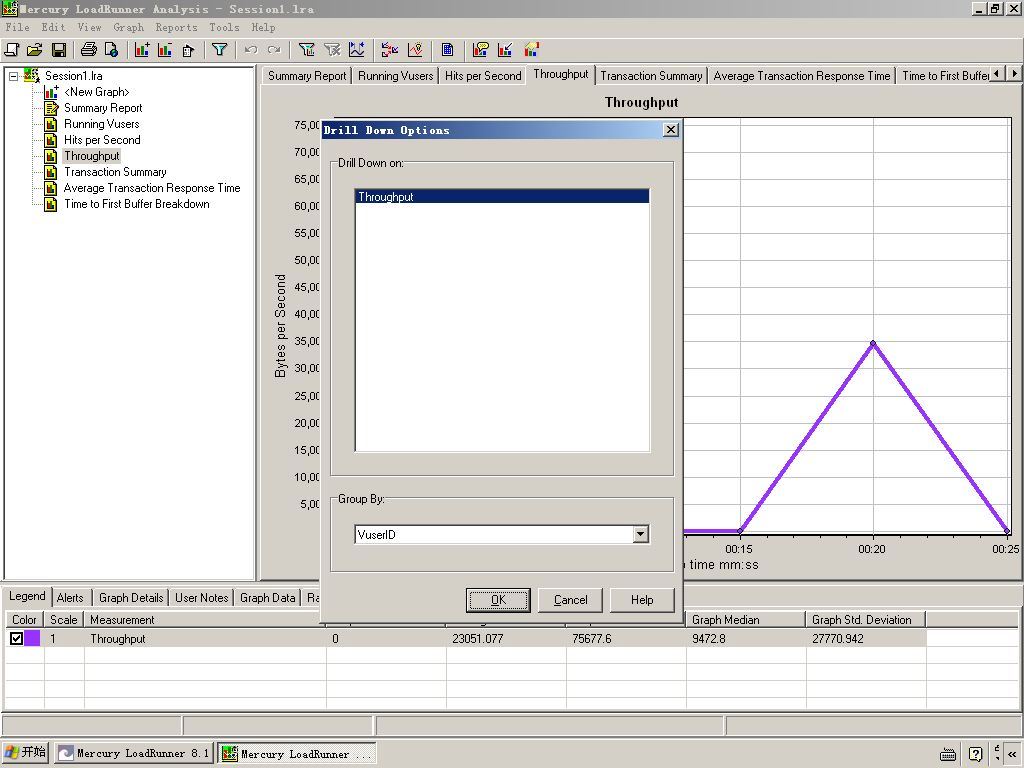Image resolution: width=1024 pixels, height=768 pixels.
Task: Open the Graph Data bottom tab
Action: pyautogui.click(x=268, y=598)
